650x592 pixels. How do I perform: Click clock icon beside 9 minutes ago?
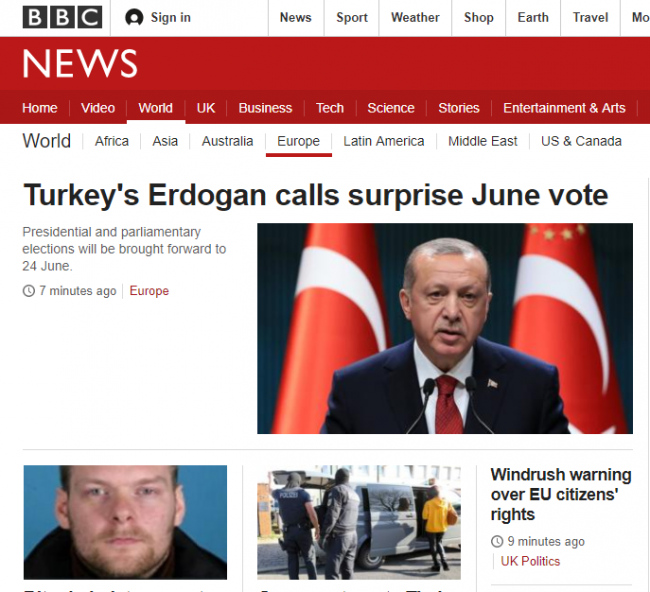[x=497, y=541]
